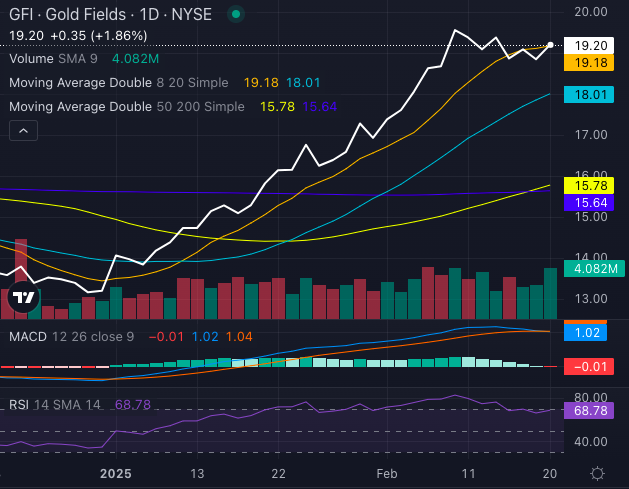Click the 68.78 RSI axis tag
The height and width of the screenshot is (489, 629).
(x=589, y=411)
